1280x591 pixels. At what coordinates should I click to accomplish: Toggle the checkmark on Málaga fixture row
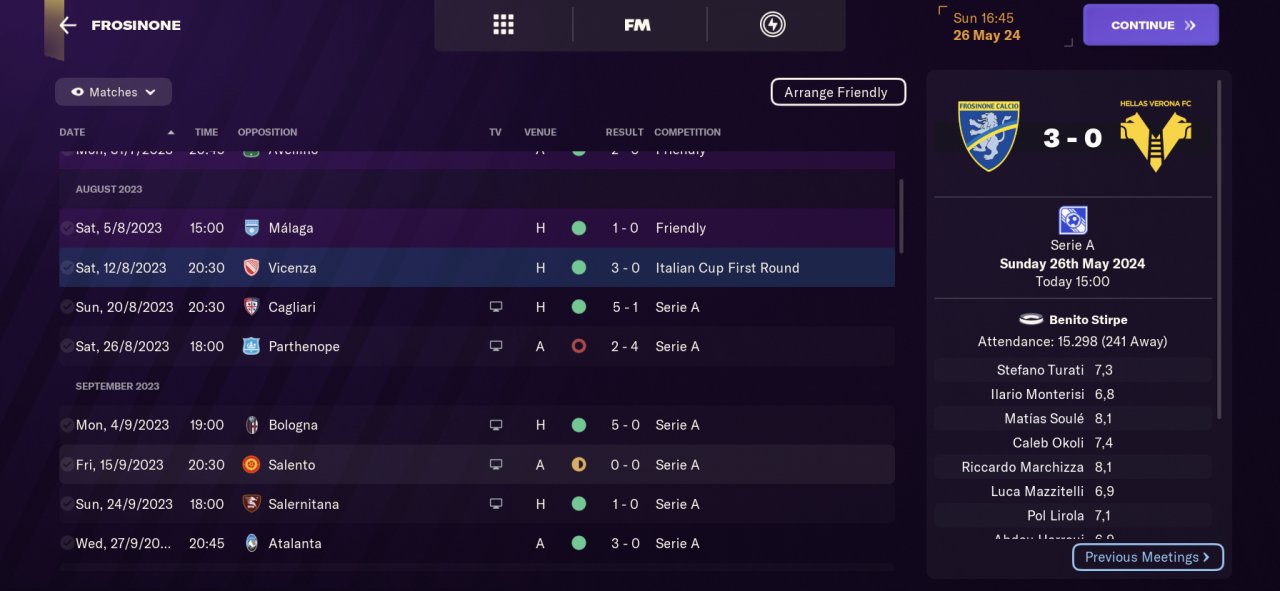(x=66, y=228)
